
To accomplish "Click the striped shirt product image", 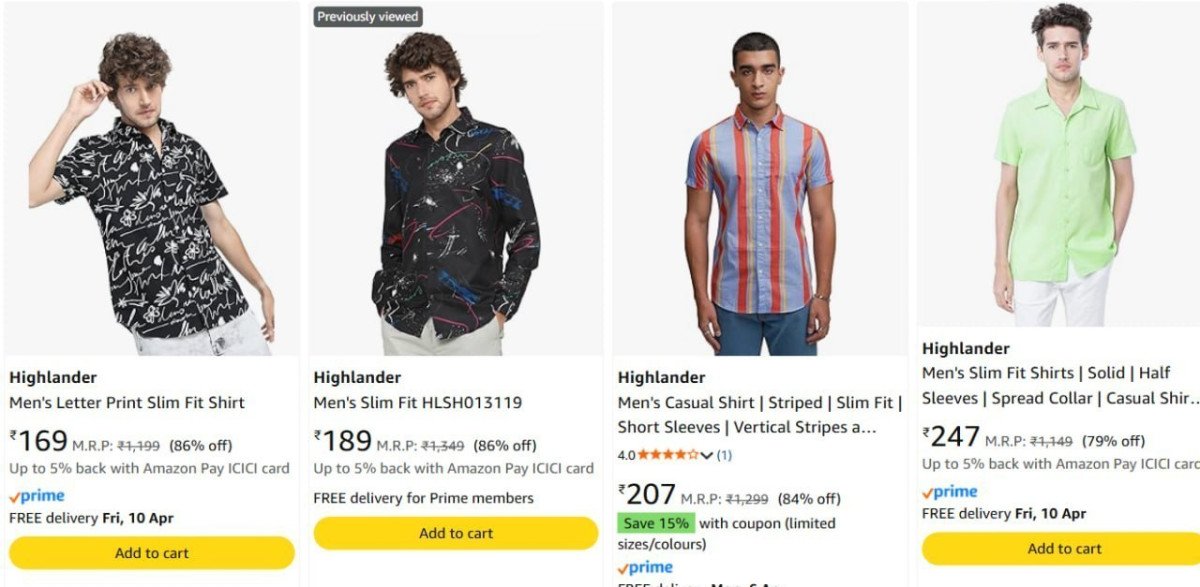I will pos(755,175).
